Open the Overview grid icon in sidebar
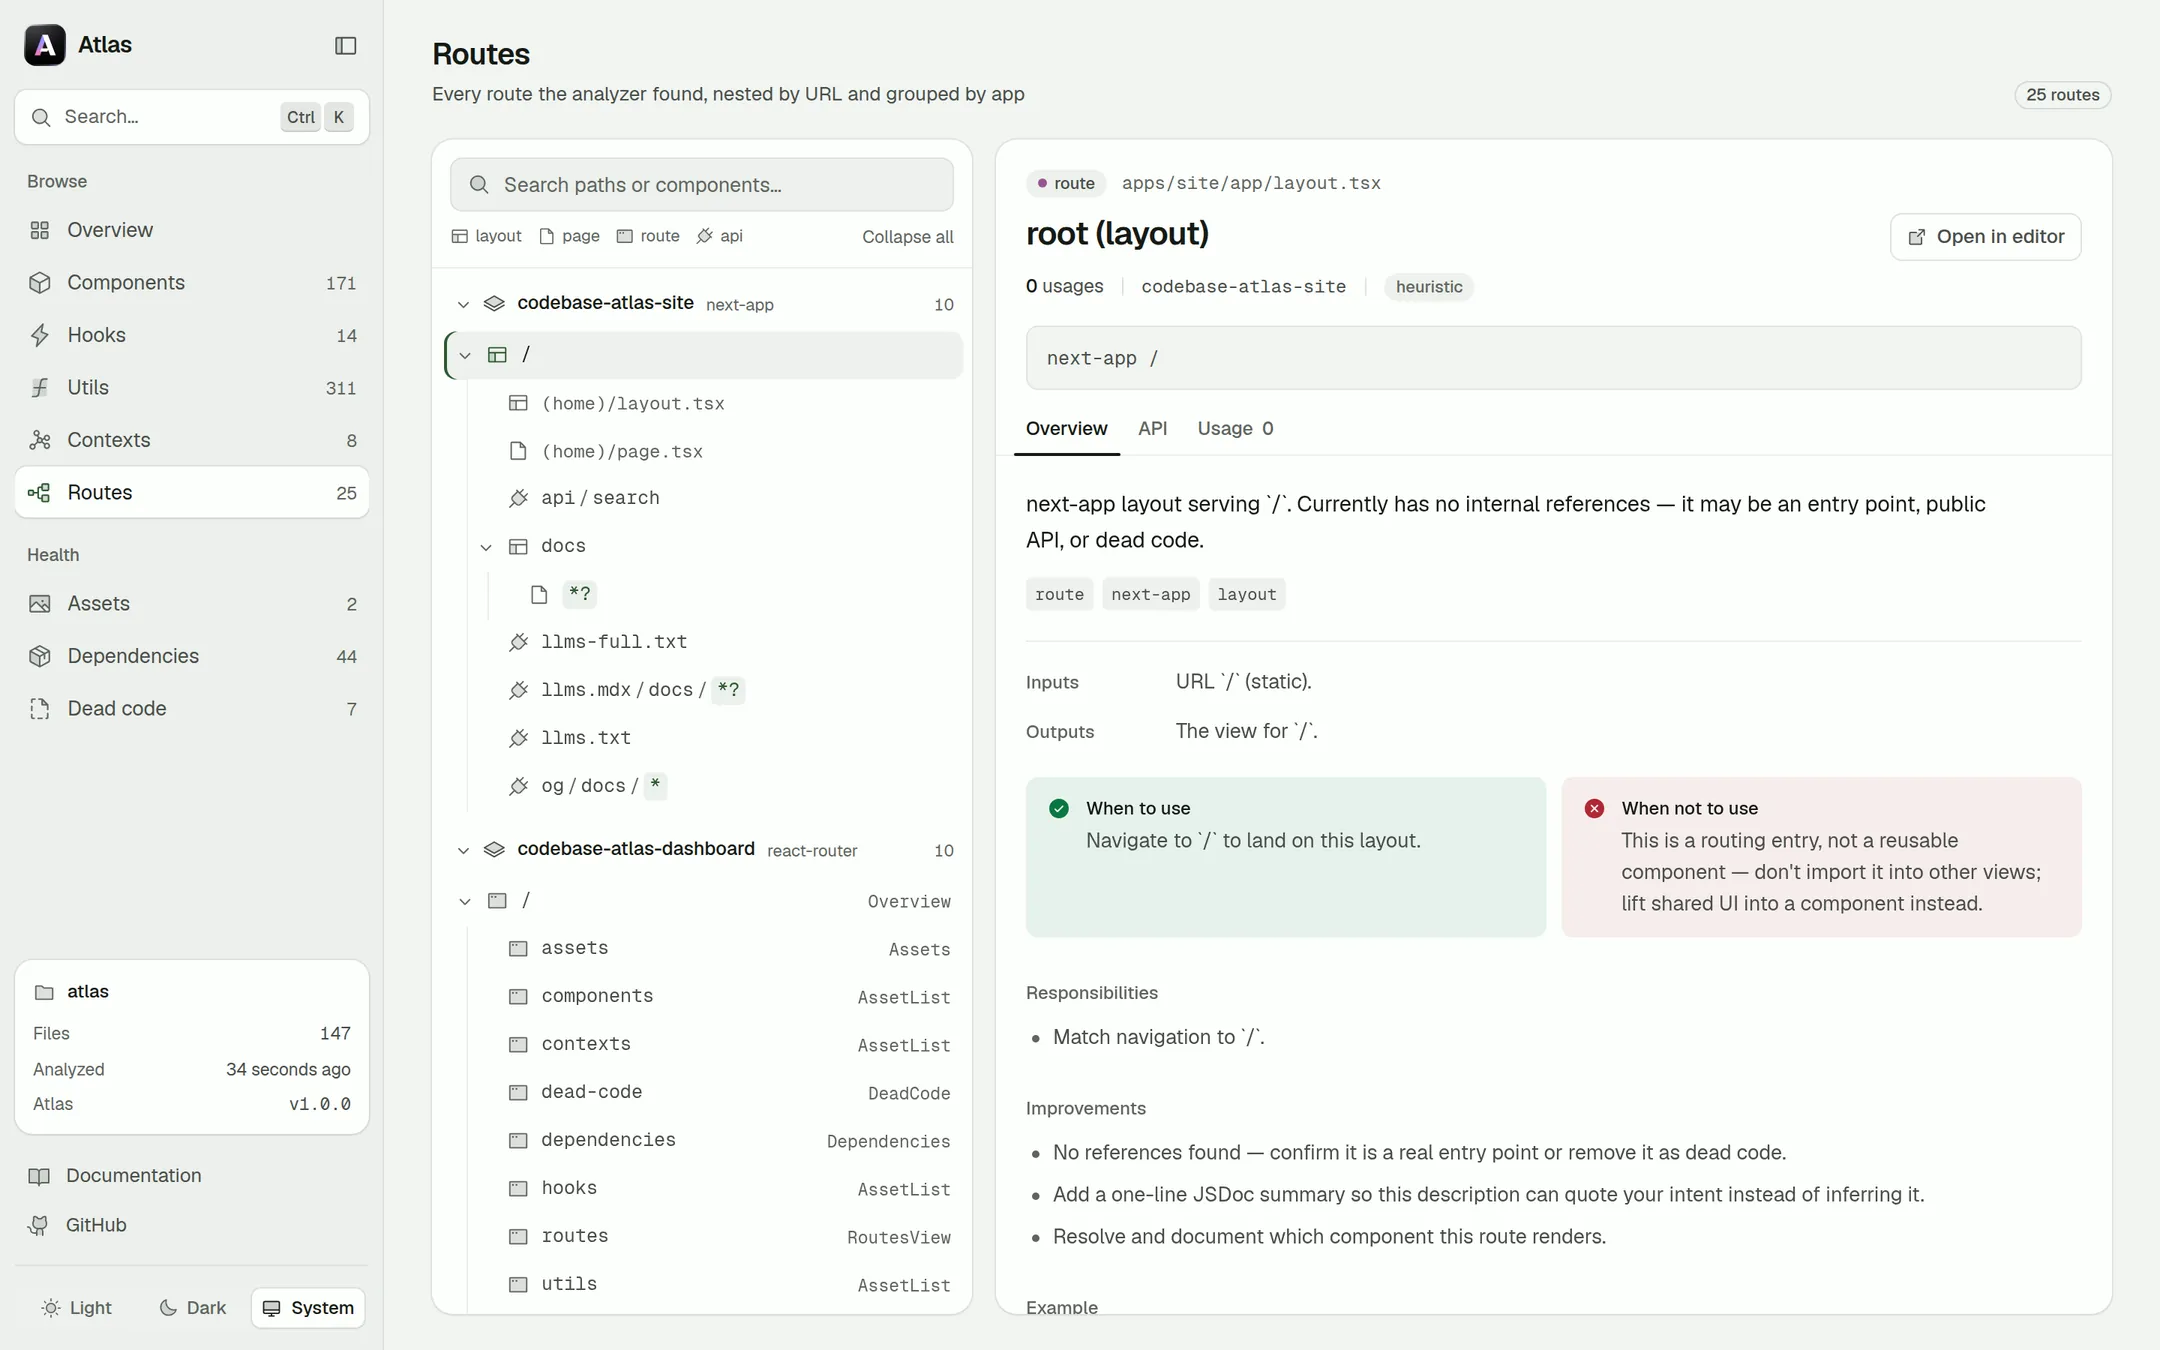The image size is (2160, 1350). point(40,230)
